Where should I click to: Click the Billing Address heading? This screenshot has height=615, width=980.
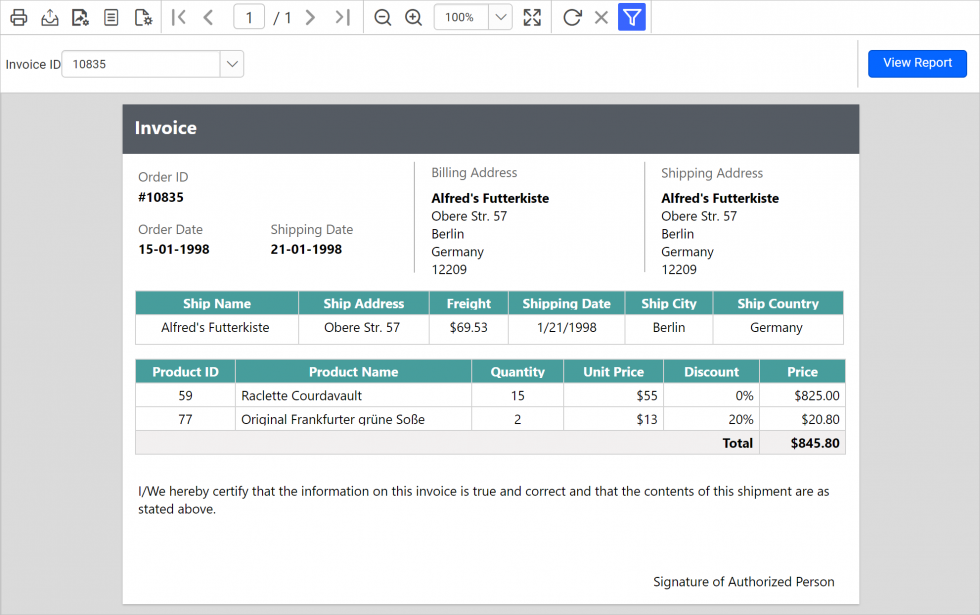pyautogui.click(x=474, y=172)
